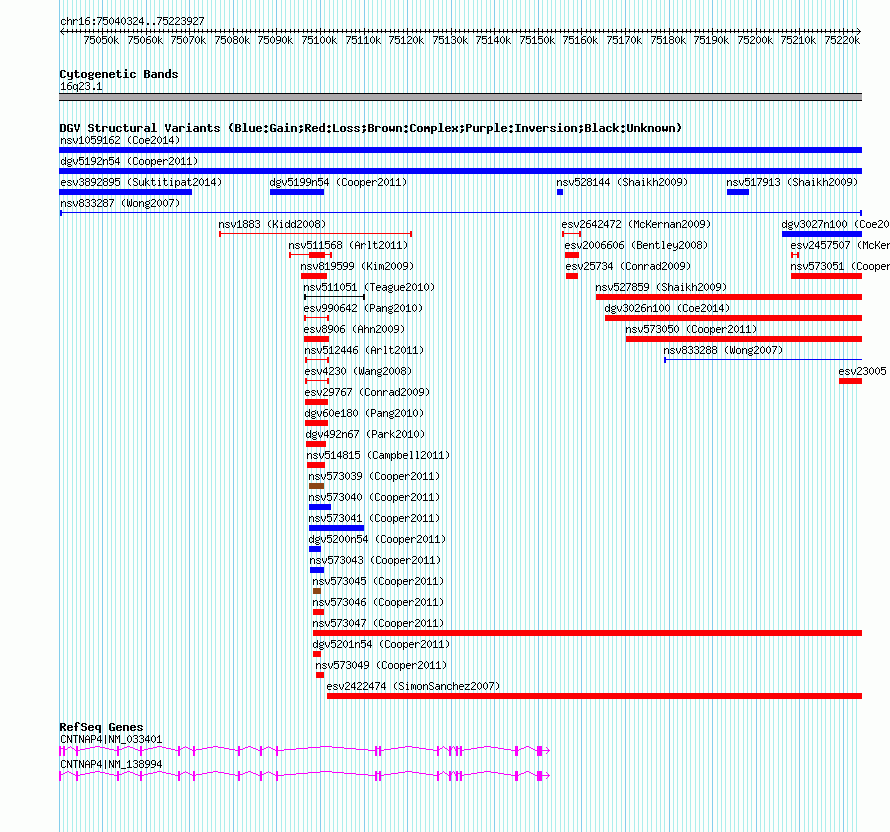Viewport: 890px width, 832px height.
Task: Click the blue gain bar under nsv573041
Action: pos(336,528)
